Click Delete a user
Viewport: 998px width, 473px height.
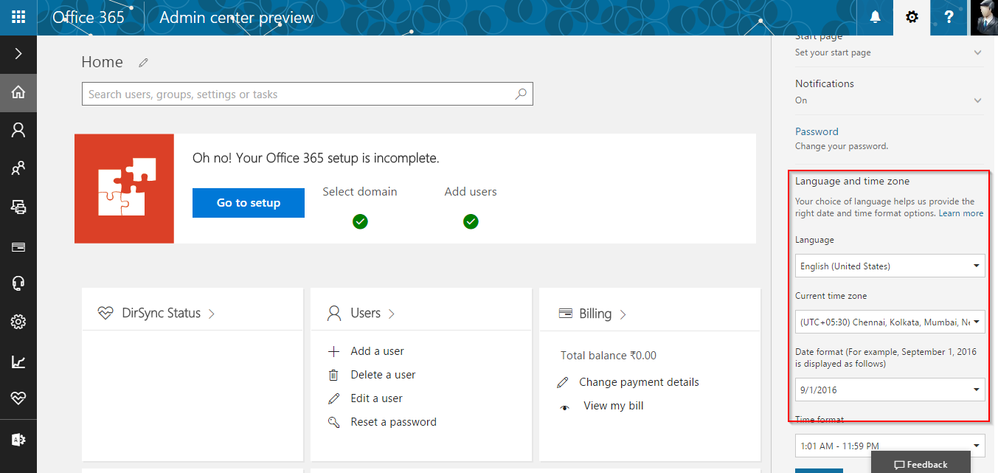[383, 375]
